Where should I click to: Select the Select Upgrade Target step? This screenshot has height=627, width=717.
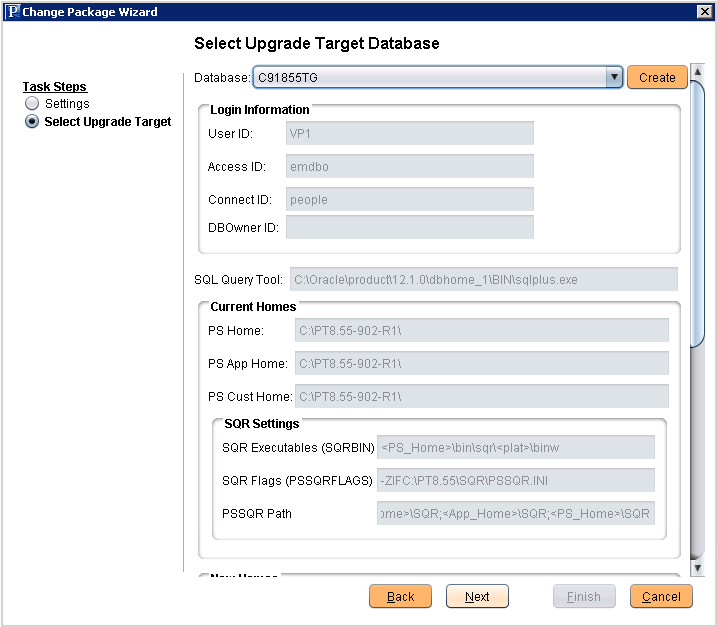click(33, 122)
